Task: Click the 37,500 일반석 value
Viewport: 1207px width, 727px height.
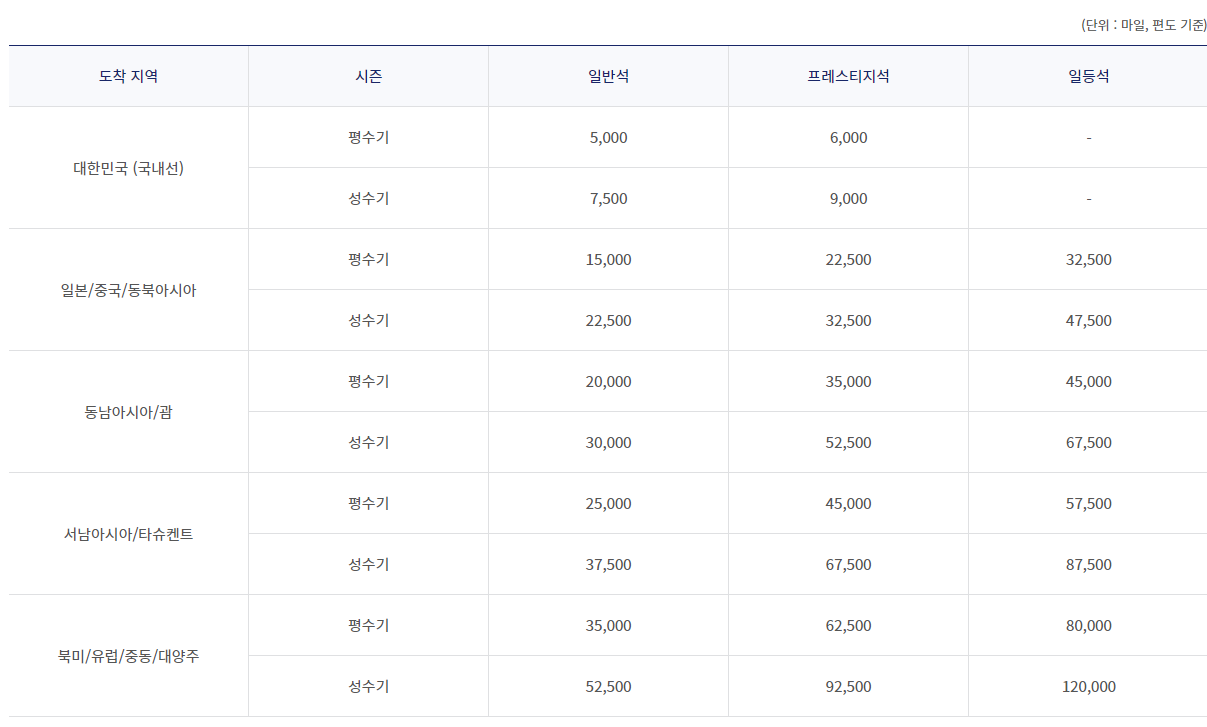Action: pos(608,565)
